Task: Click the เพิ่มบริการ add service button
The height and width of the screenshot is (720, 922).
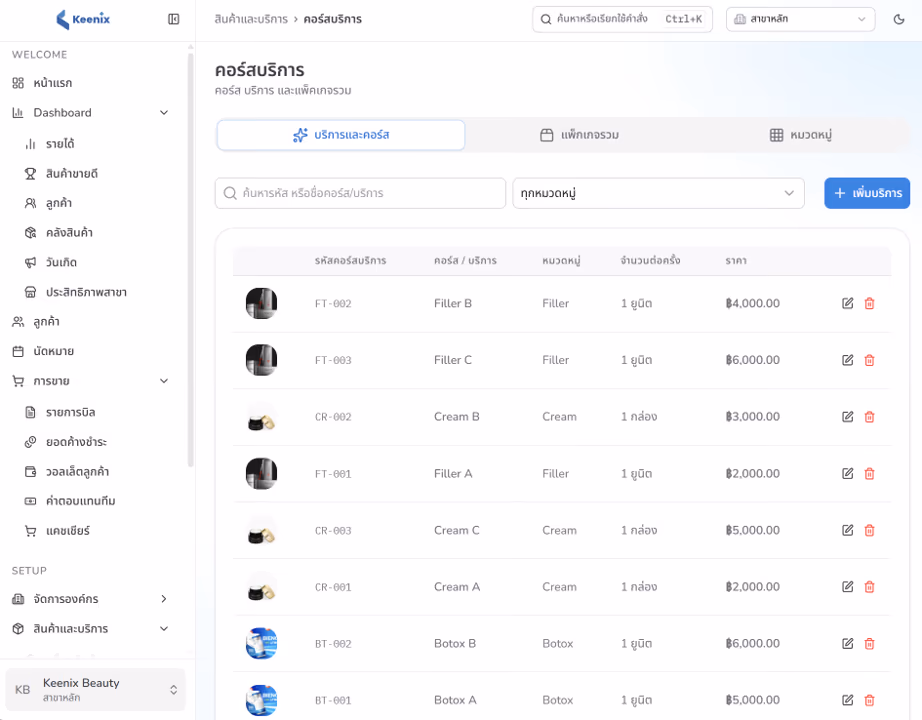Action: point(867,193)
